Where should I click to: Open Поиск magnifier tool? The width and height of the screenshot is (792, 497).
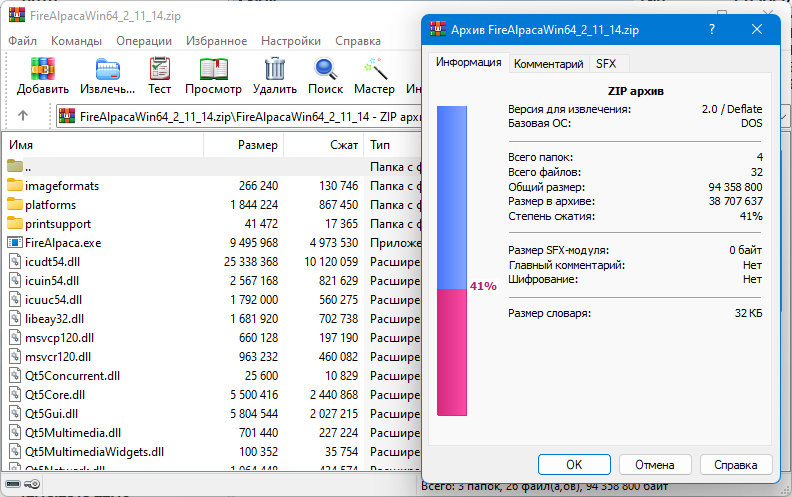(325, 69)
